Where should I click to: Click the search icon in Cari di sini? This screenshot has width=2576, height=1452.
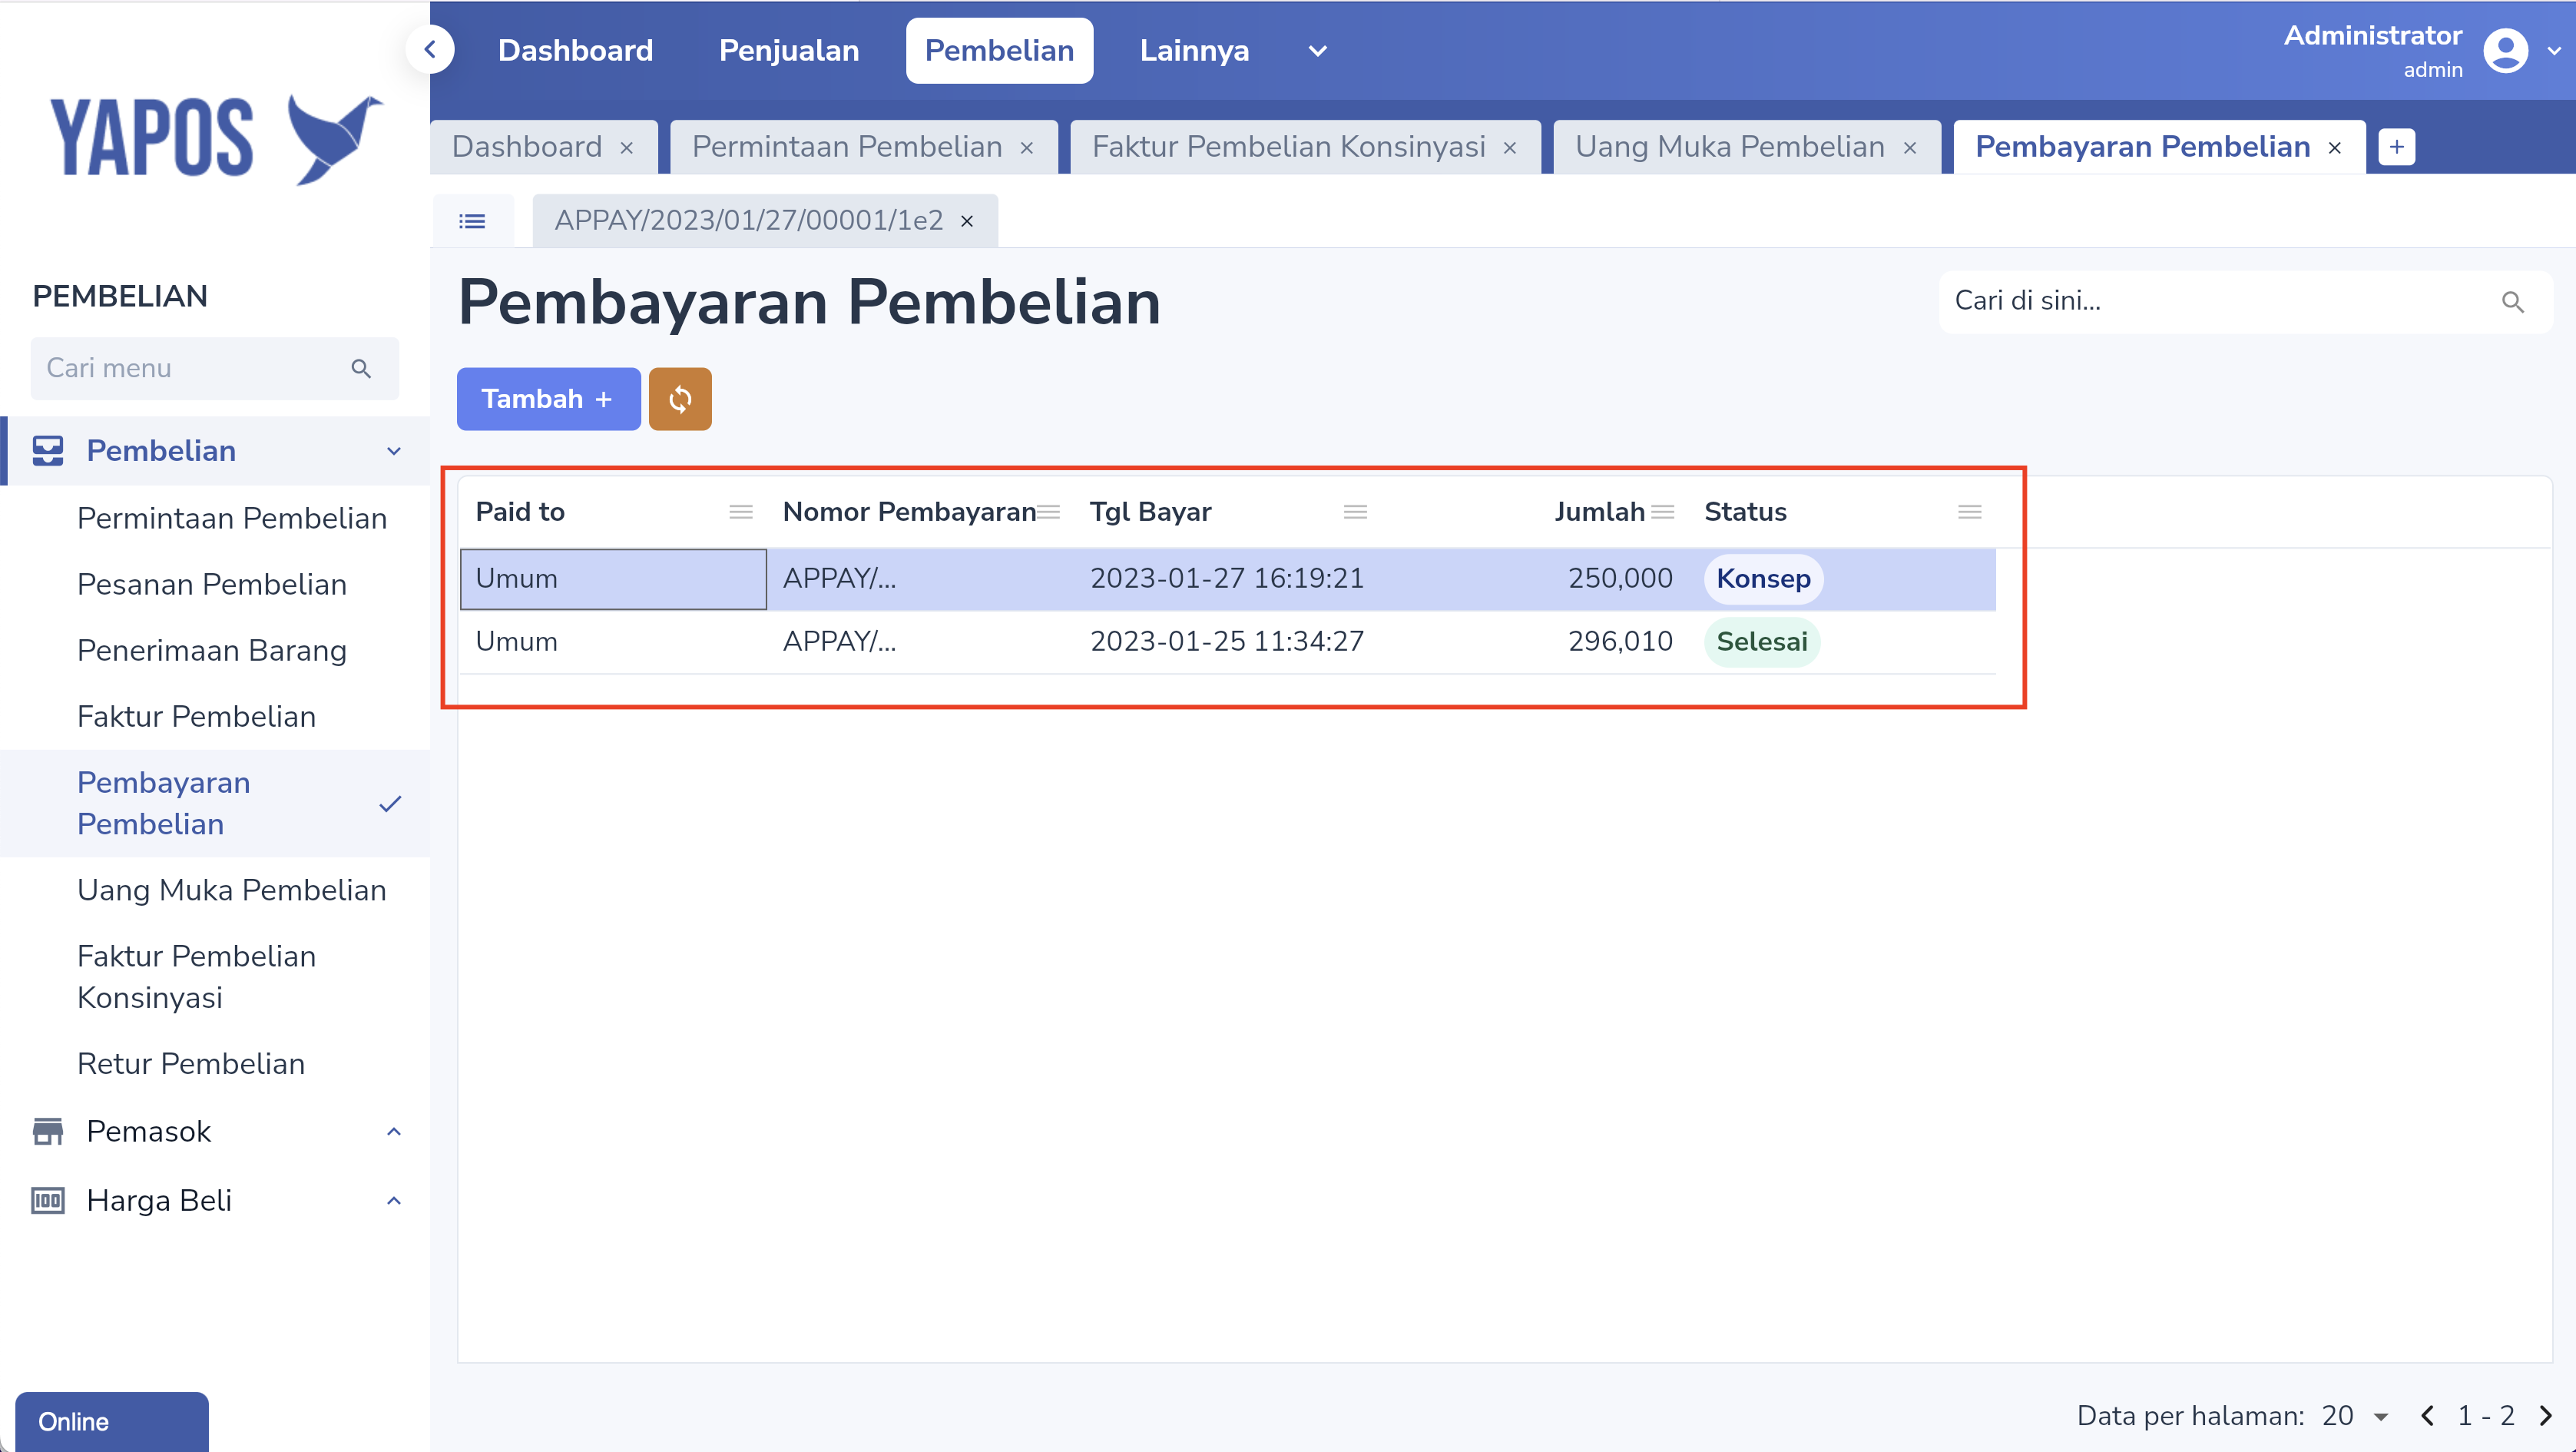[2513, 302]
